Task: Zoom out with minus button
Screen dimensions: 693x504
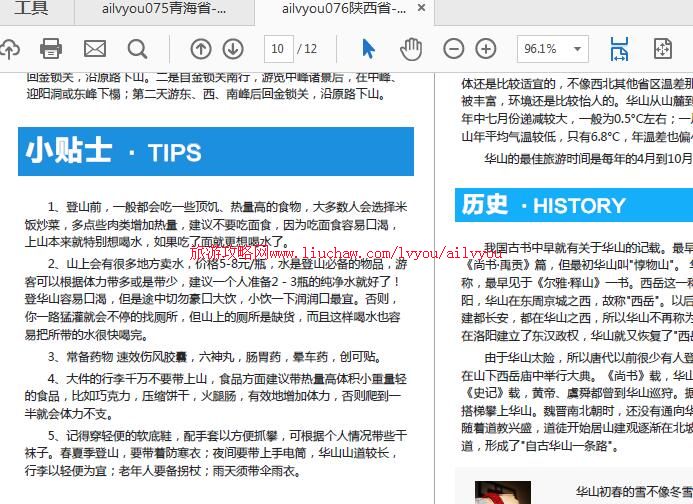Action: coord(454,49)
